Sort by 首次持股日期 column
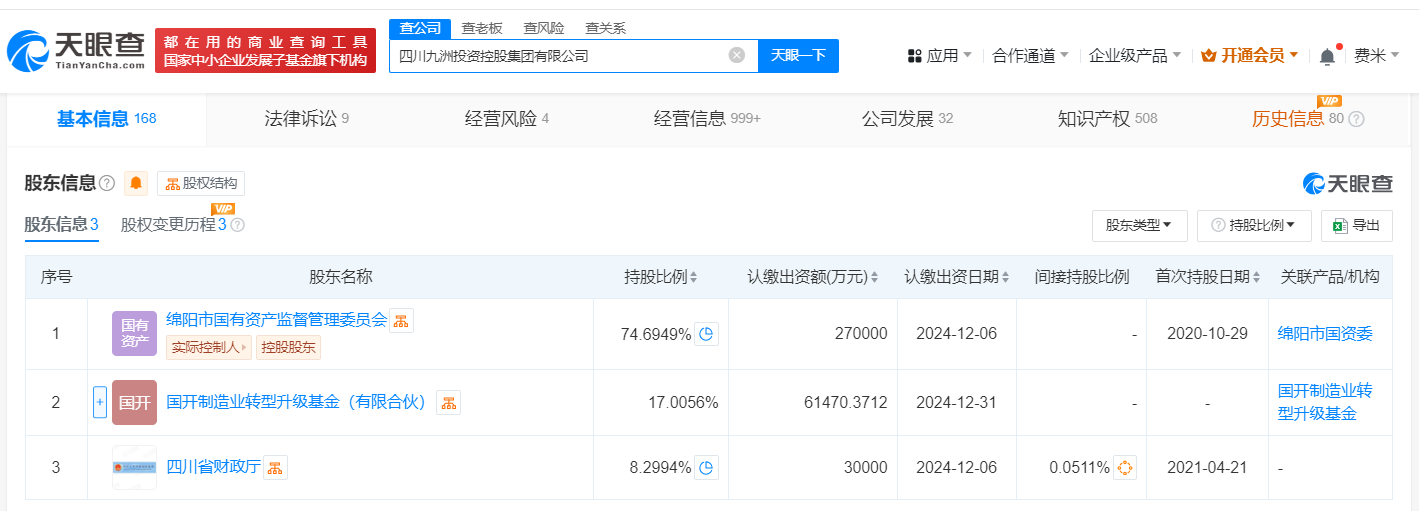1419x511 pixels. (x=1256, y=277)
